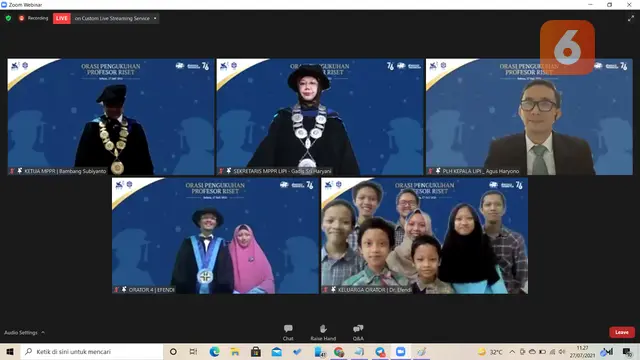The width and height of the screenshot is (640, 360).
Task: Click the network tray icon
Action: [x=552, y=351]
